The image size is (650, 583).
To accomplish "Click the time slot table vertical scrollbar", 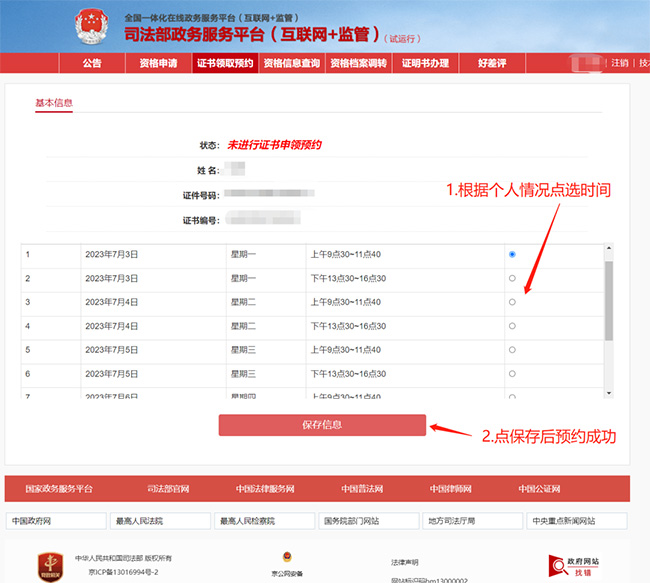I will [609, 300].
